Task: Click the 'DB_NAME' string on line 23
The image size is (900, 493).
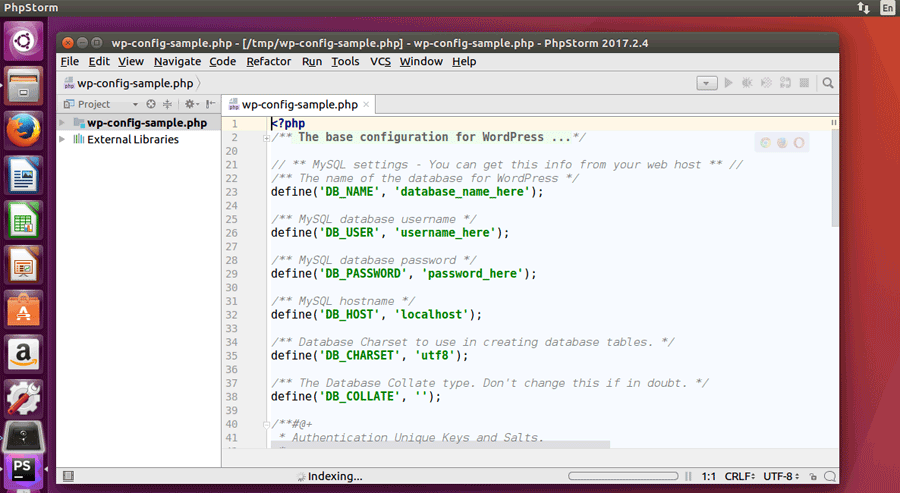Action: (x=349, y=192)
